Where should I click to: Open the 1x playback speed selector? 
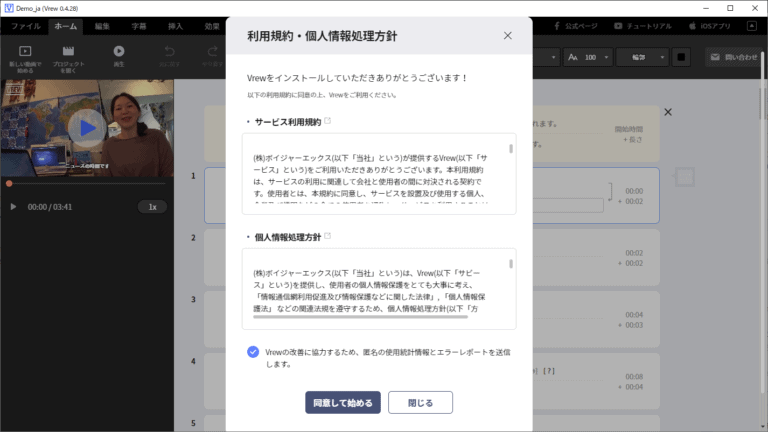click(x=152, y=206)
